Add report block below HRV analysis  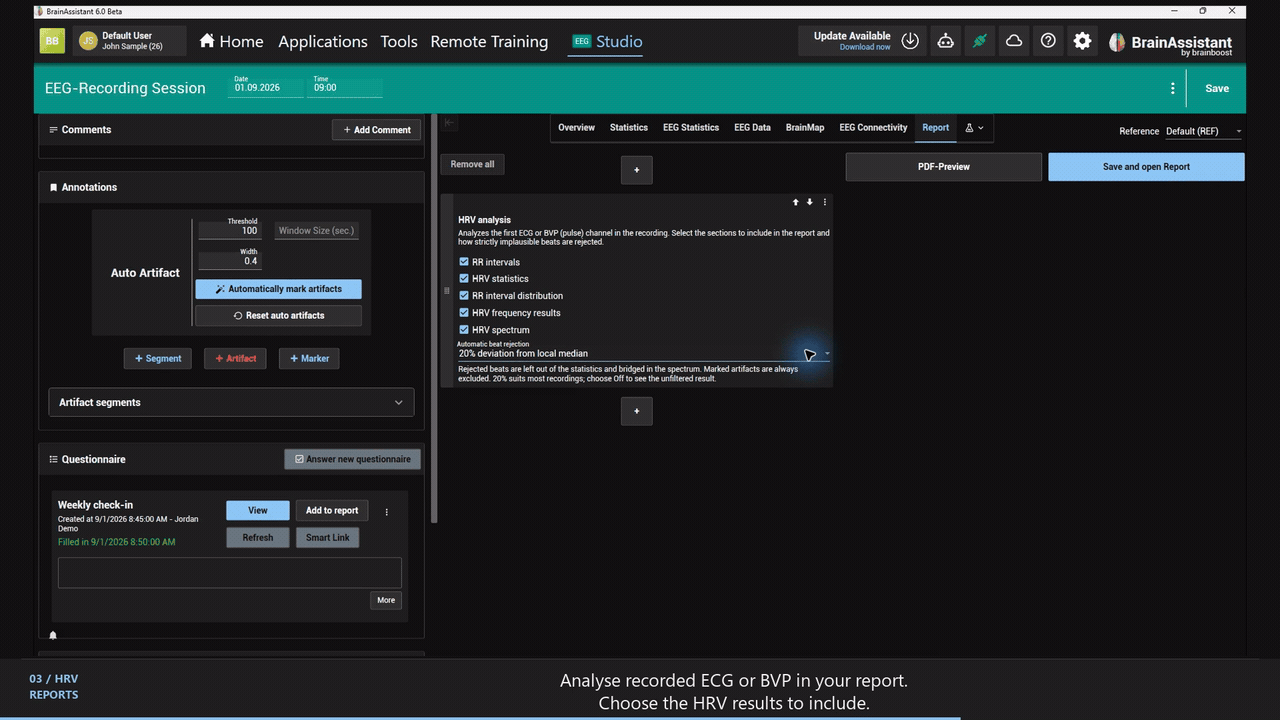point(637,411)
